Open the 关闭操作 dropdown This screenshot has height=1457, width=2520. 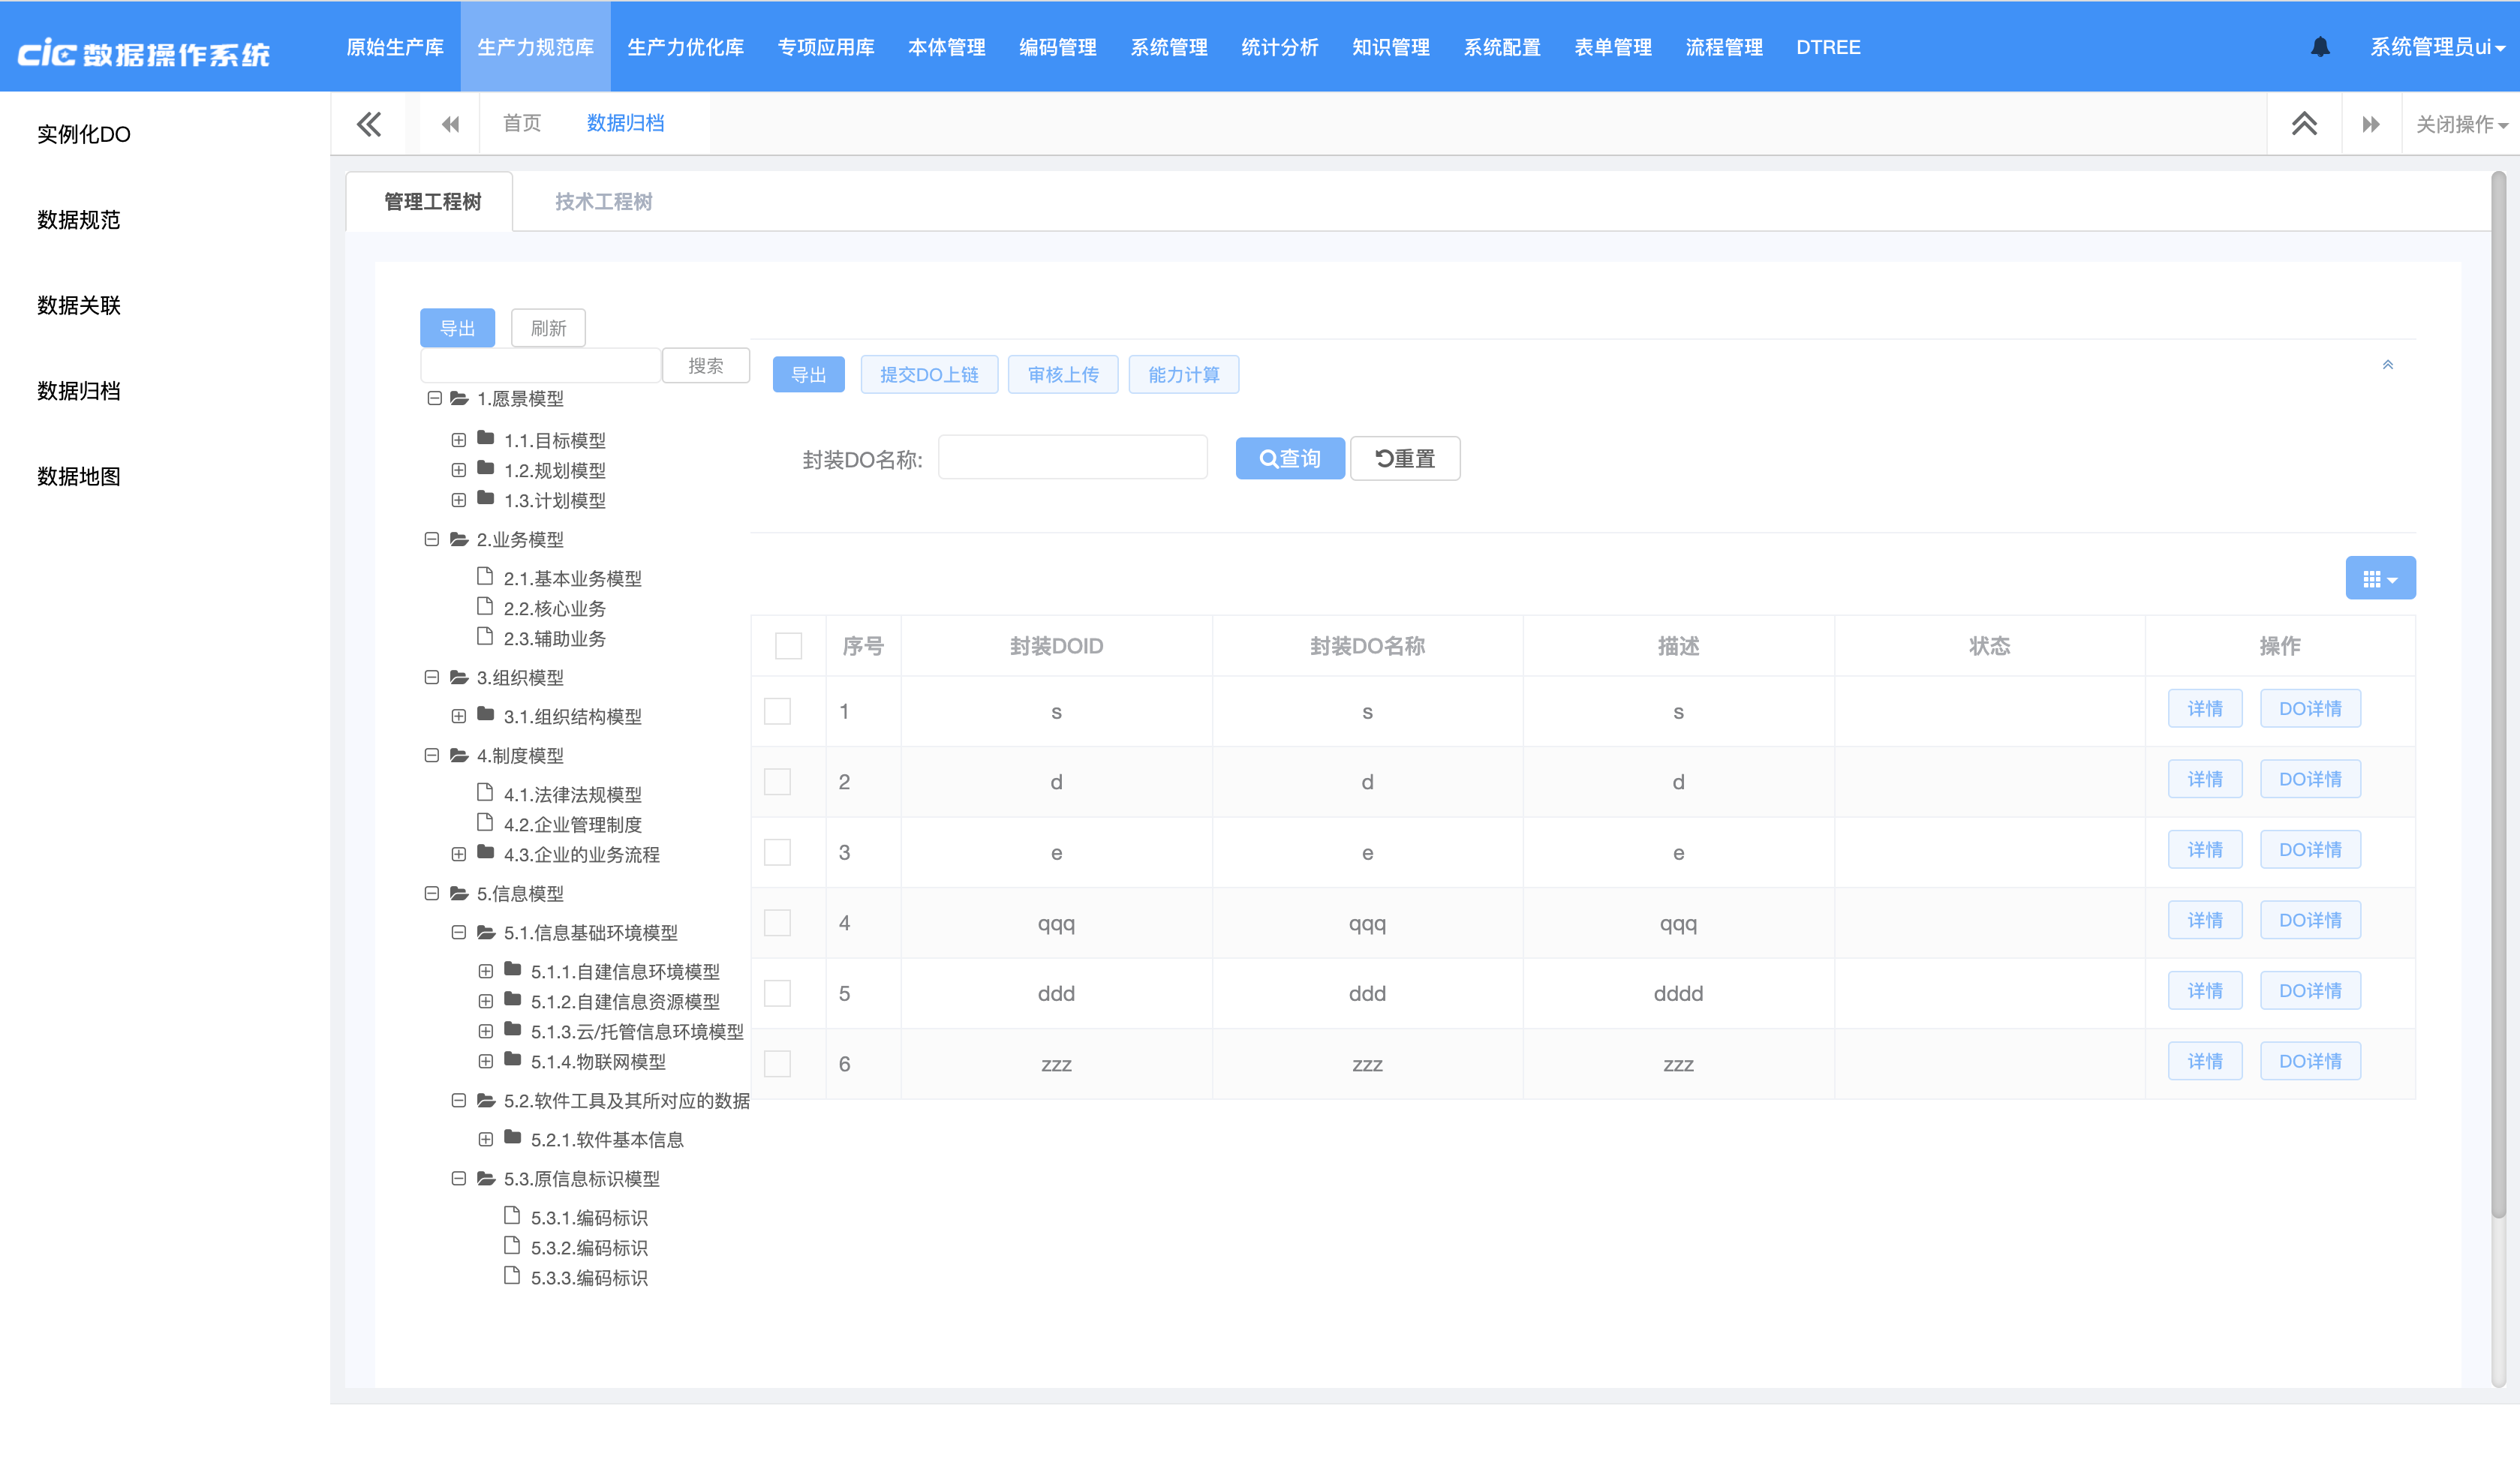tap(2461, 124)
